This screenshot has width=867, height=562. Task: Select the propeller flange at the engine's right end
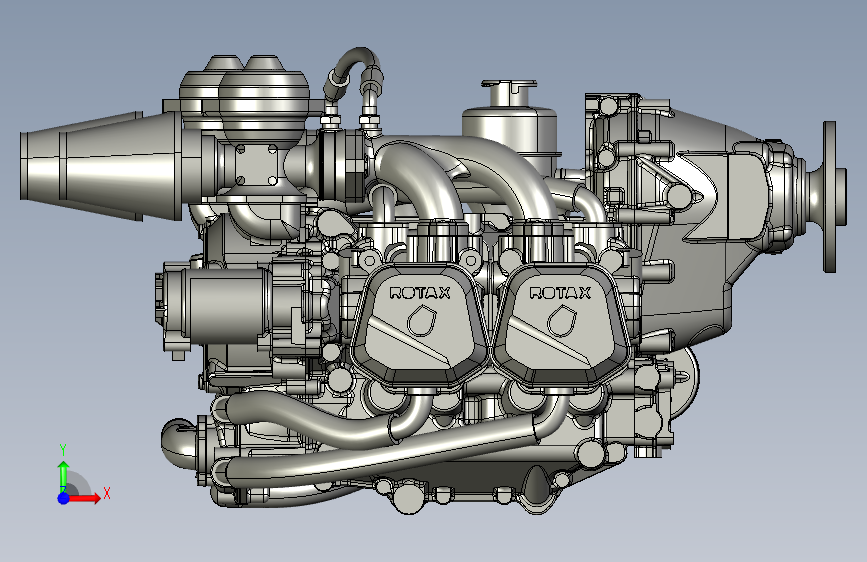click(829, 197)
